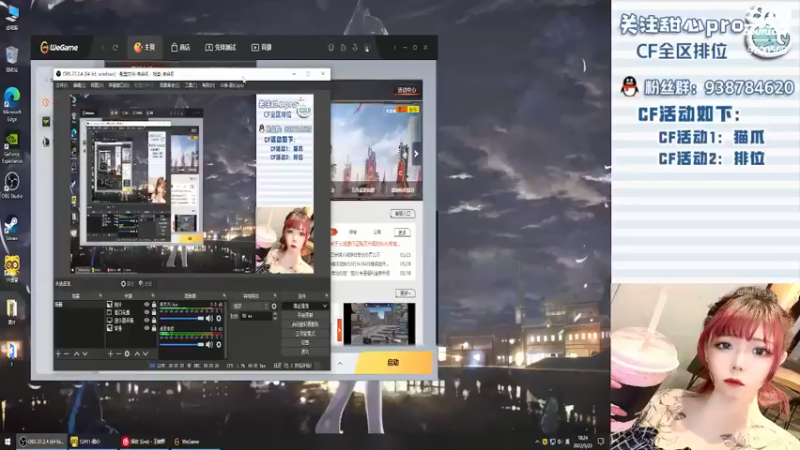Open settings gear of first mixer channel

219,318
